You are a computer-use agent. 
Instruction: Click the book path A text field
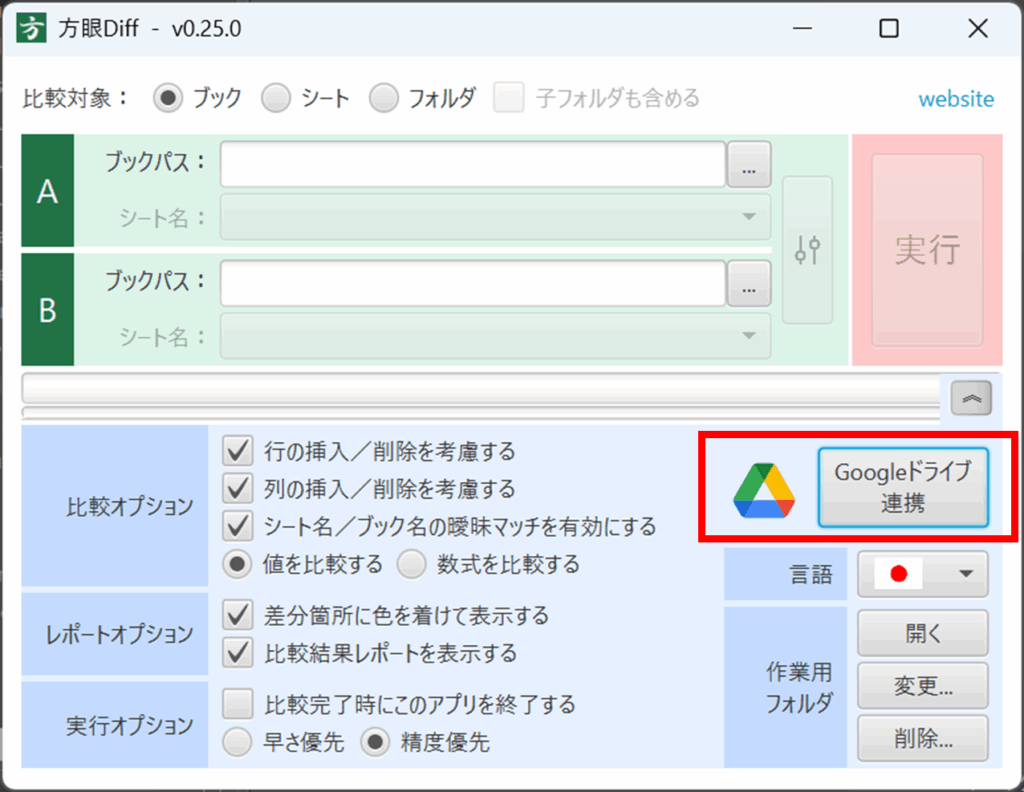[x=472, y=165]
